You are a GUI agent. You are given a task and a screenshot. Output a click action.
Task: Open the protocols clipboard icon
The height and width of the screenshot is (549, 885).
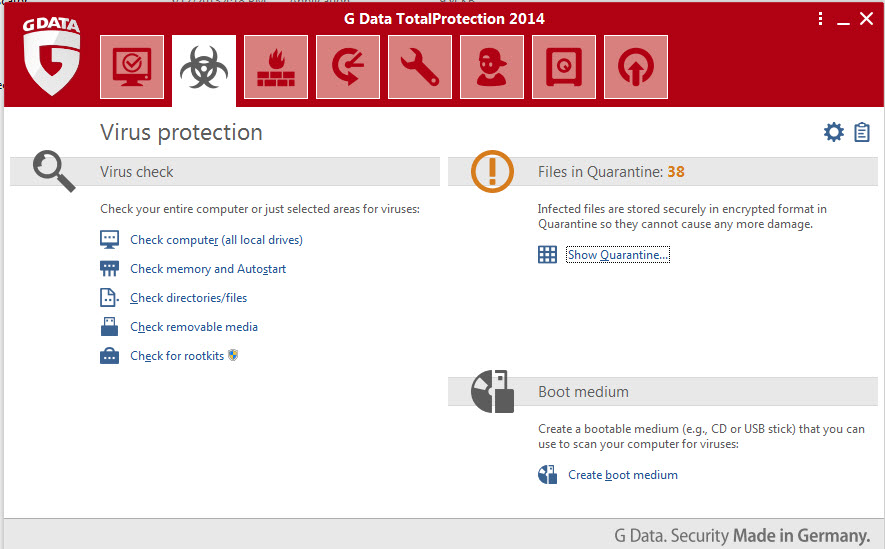[x=862, y=132]
